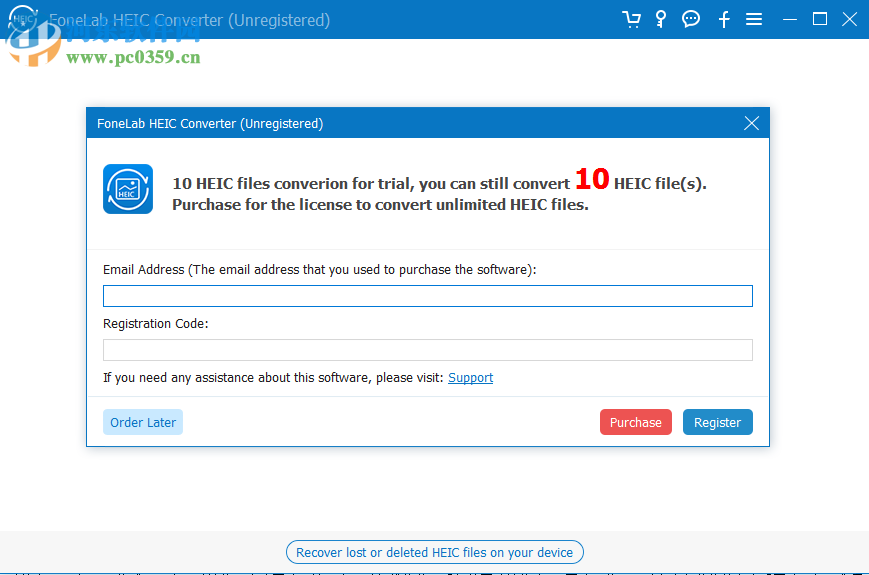The width and height of the screenshot is (869, 575).
Task: Click the Order Later button
Action: pos(143,422)
